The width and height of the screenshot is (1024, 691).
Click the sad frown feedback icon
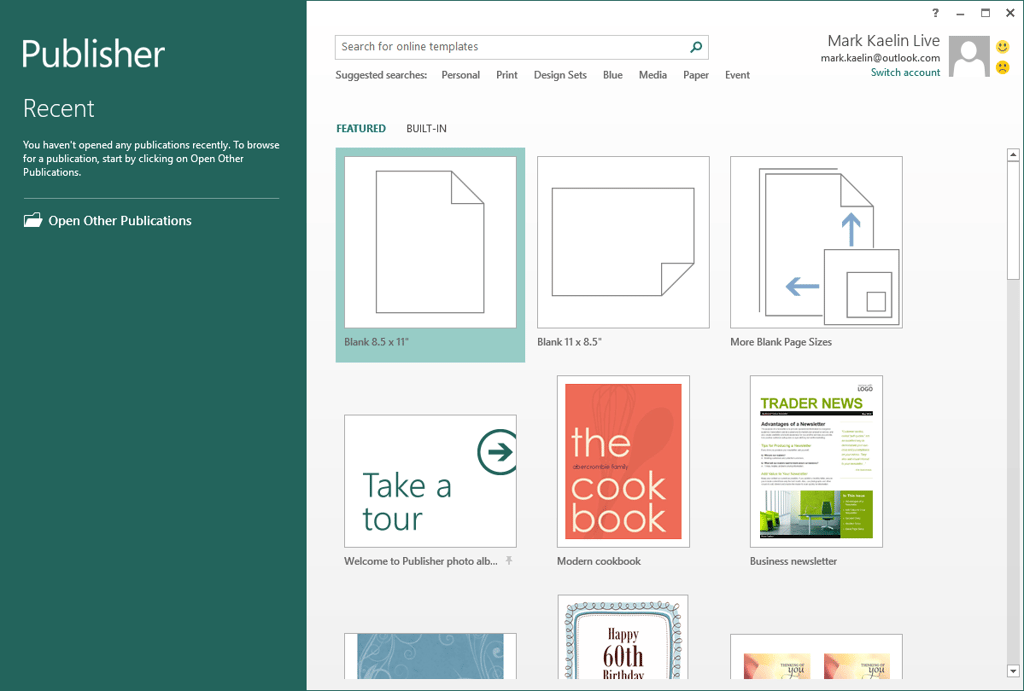point(1002,67)
